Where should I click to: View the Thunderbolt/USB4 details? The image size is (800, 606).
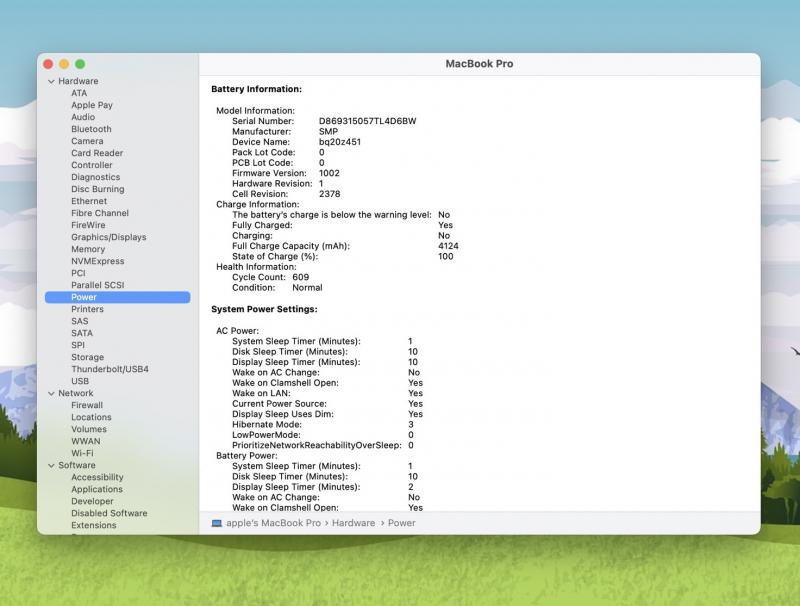pyautogui.click(x=109, y=369)
